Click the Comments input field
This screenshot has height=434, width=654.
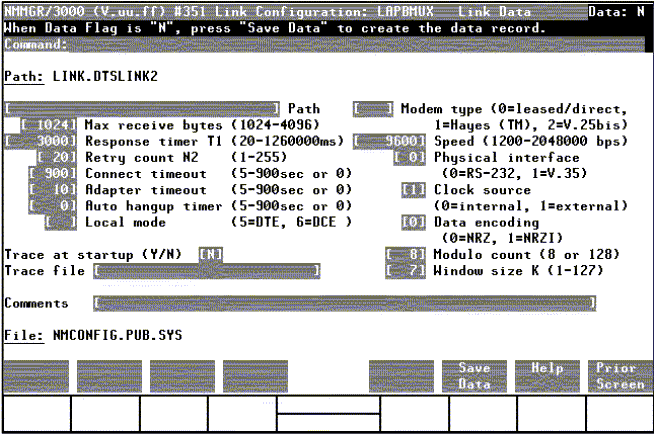point(345,304)
